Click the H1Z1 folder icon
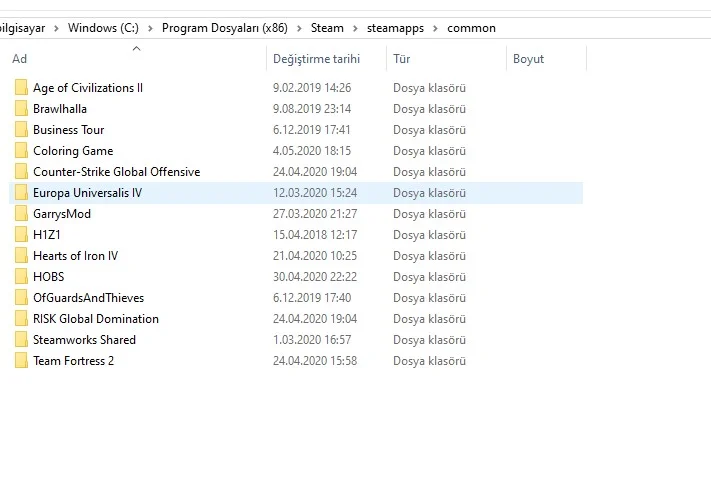Viewport: 711px width, 483px height. tap(21, 234)
